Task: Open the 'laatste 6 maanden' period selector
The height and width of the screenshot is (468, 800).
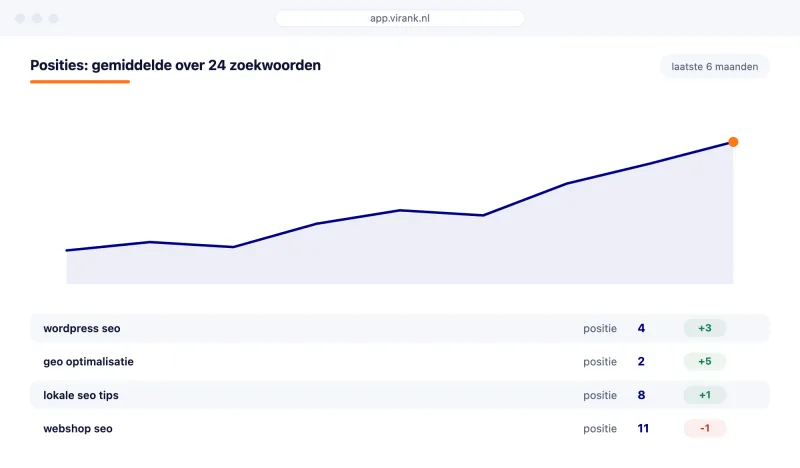Action: click(714, 66)
